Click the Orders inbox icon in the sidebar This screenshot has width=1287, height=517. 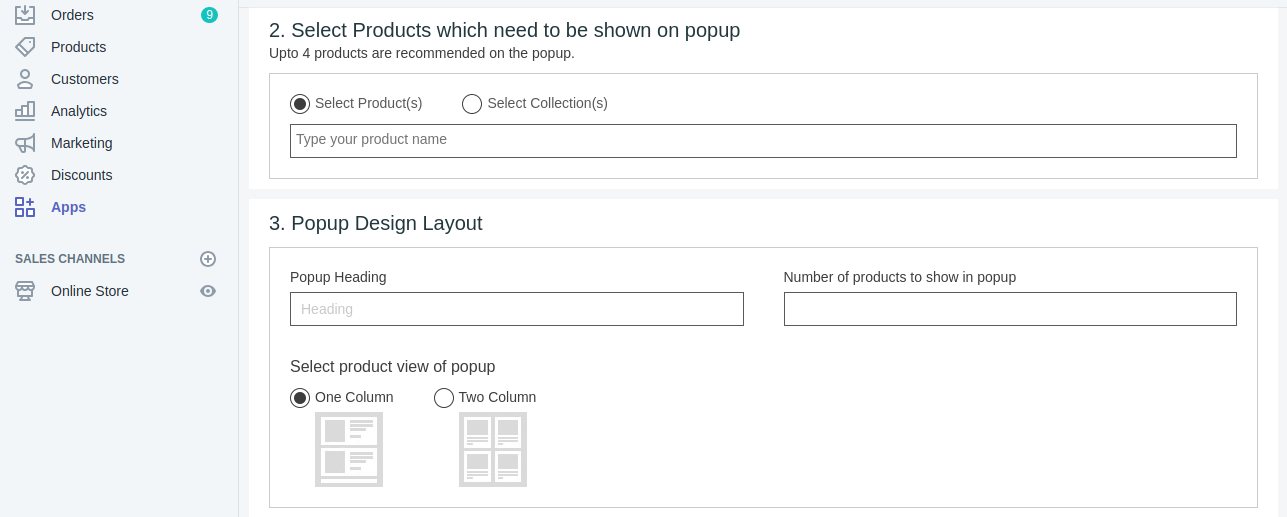click(25, 14)
